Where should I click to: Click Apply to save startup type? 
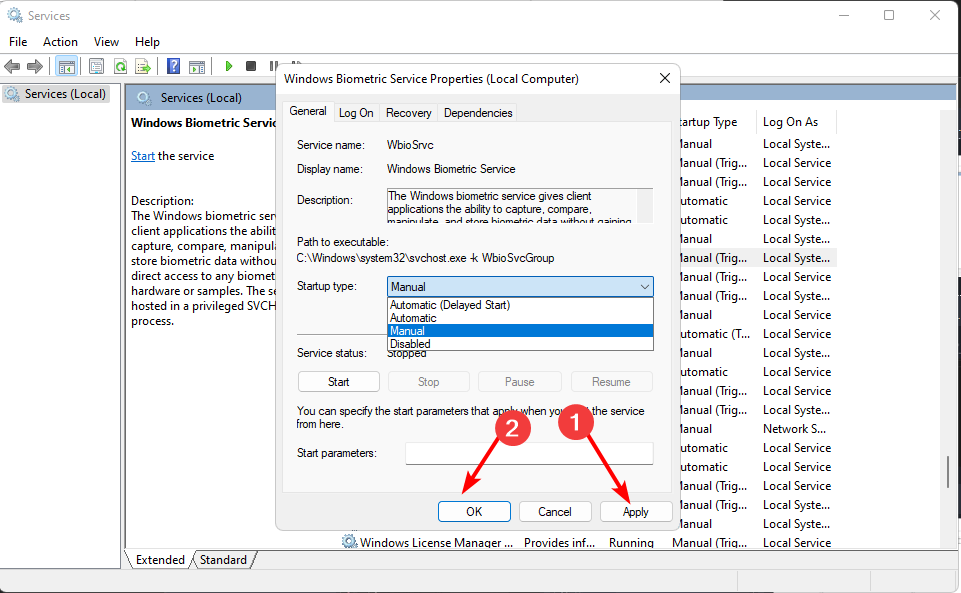tap(636, 512)
